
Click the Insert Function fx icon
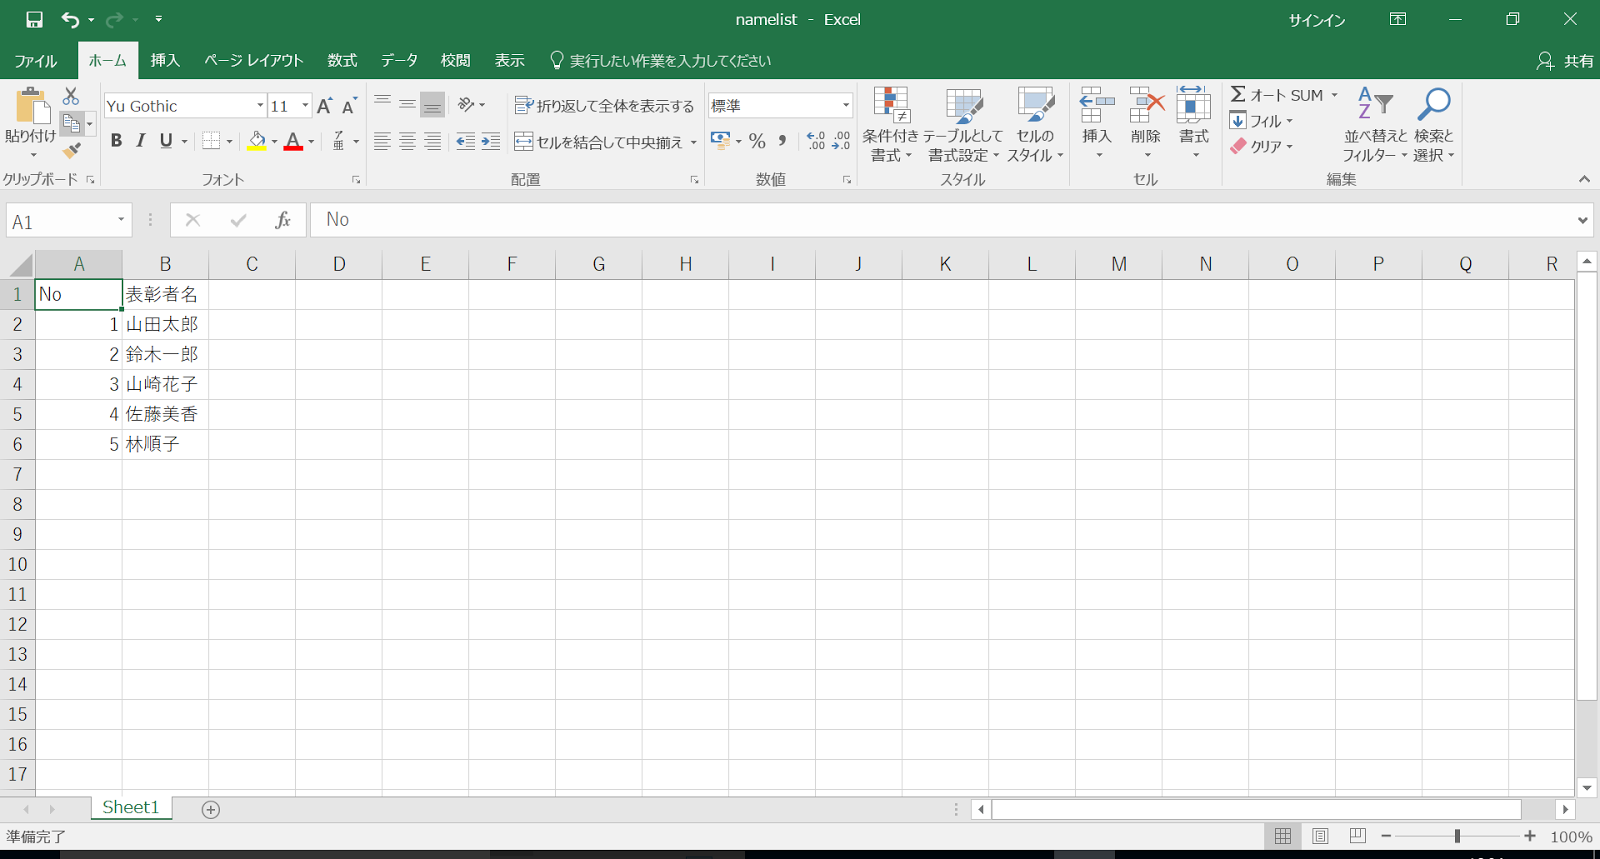tap(283, 220)
